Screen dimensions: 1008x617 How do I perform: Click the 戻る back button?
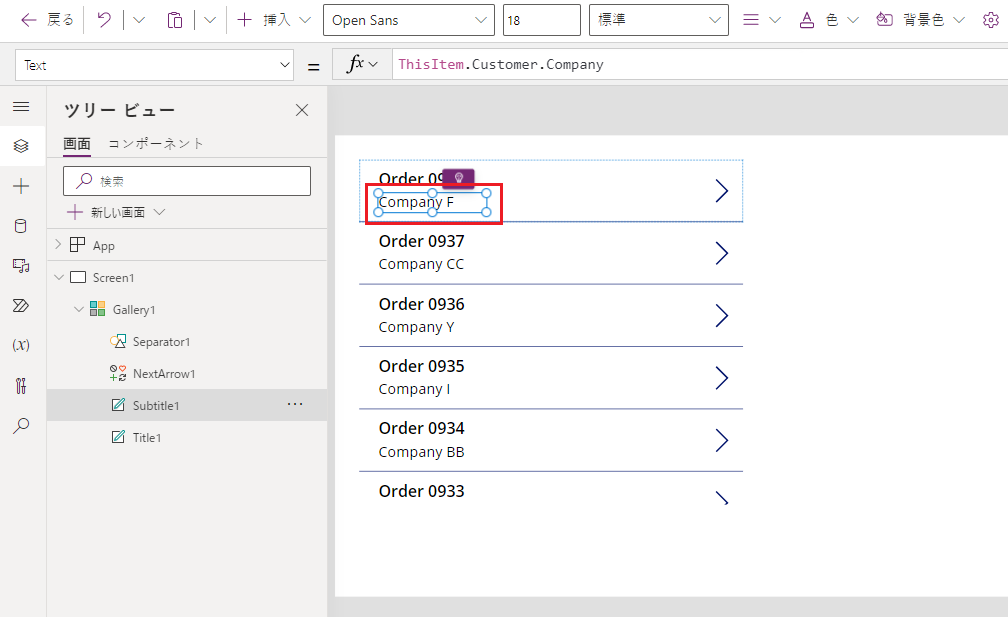click(47, 20)
